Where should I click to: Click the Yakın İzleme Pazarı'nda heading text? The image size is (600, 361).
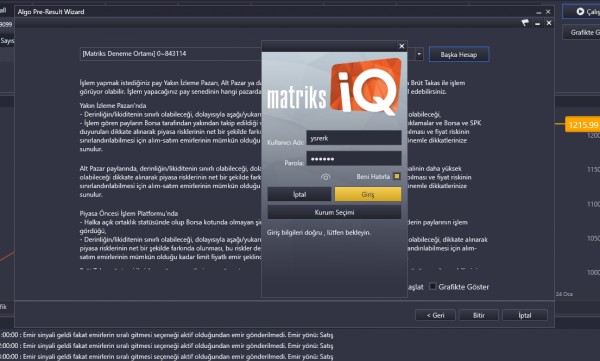pyautogui.click(x=113, y=105)
